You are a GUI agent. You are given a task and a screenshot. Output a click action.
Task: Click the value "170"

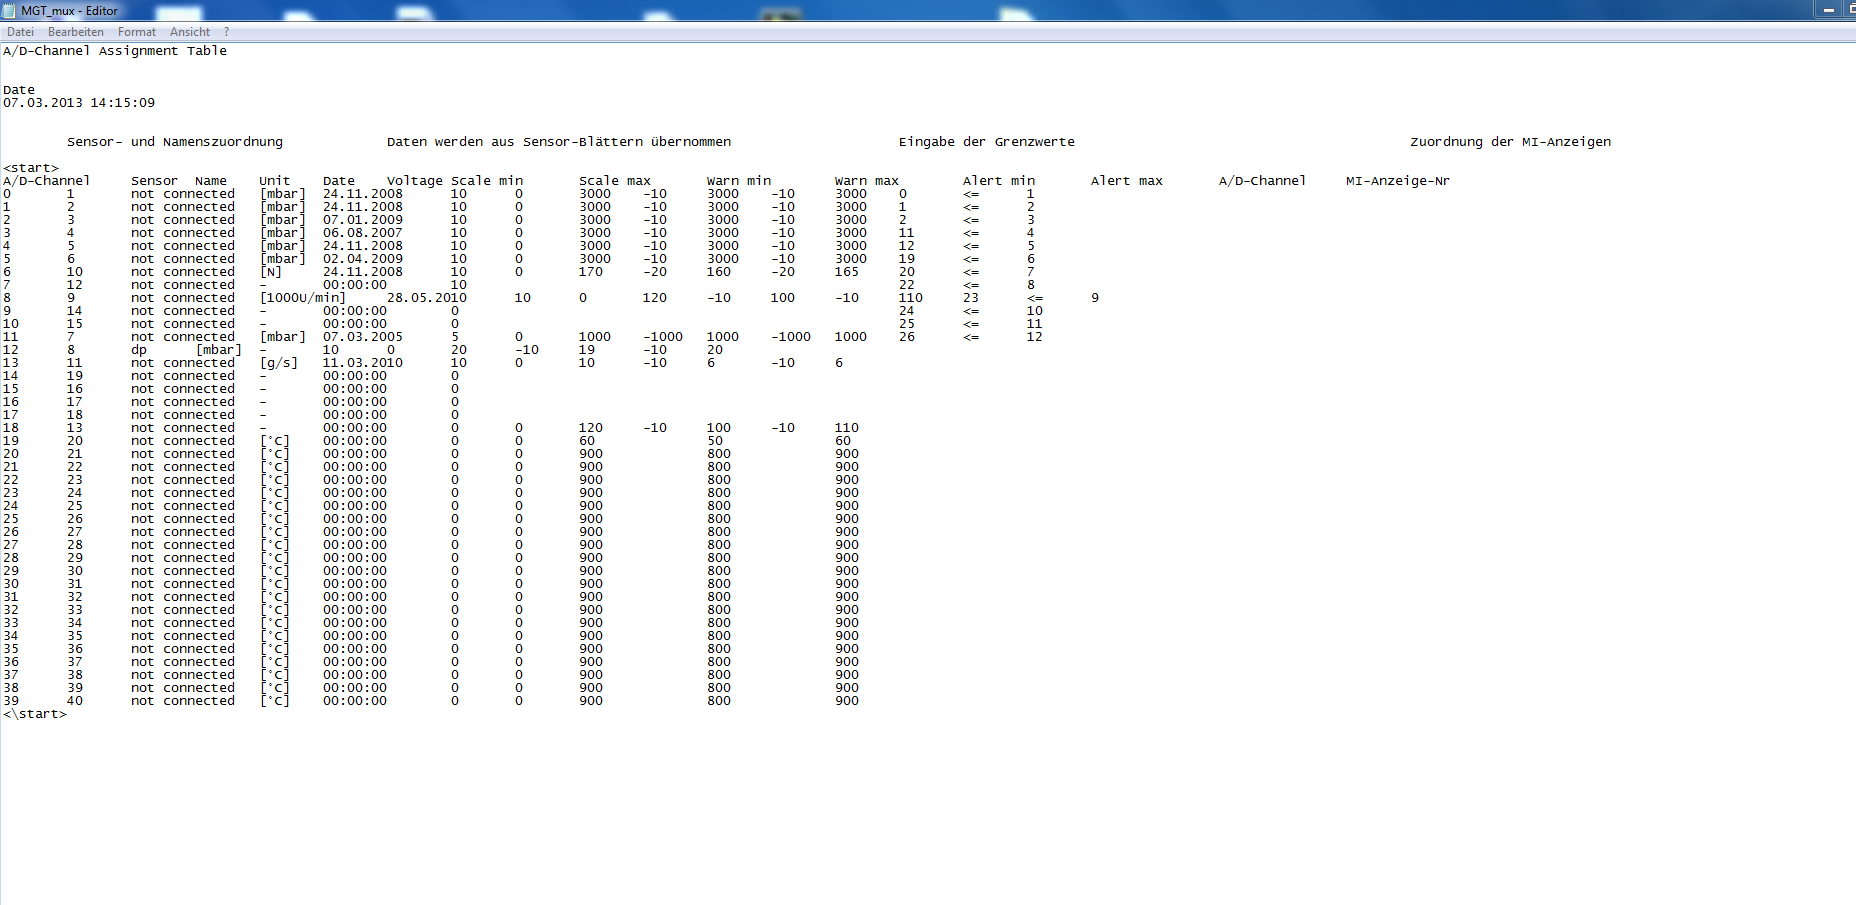591,272
